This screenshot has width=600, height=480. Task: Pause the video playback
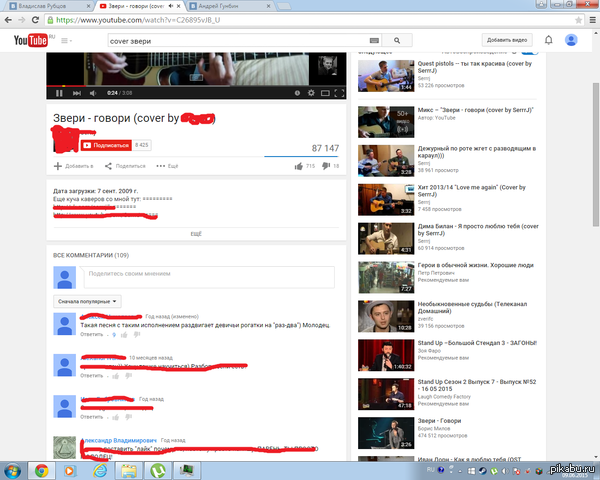(x=59, y=93)
